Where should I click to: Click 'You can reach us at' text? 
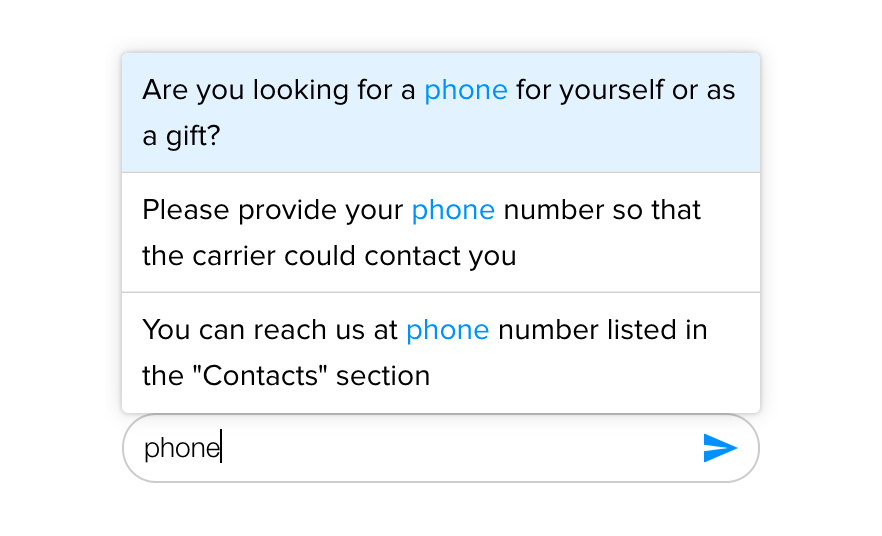pos(270,330)
